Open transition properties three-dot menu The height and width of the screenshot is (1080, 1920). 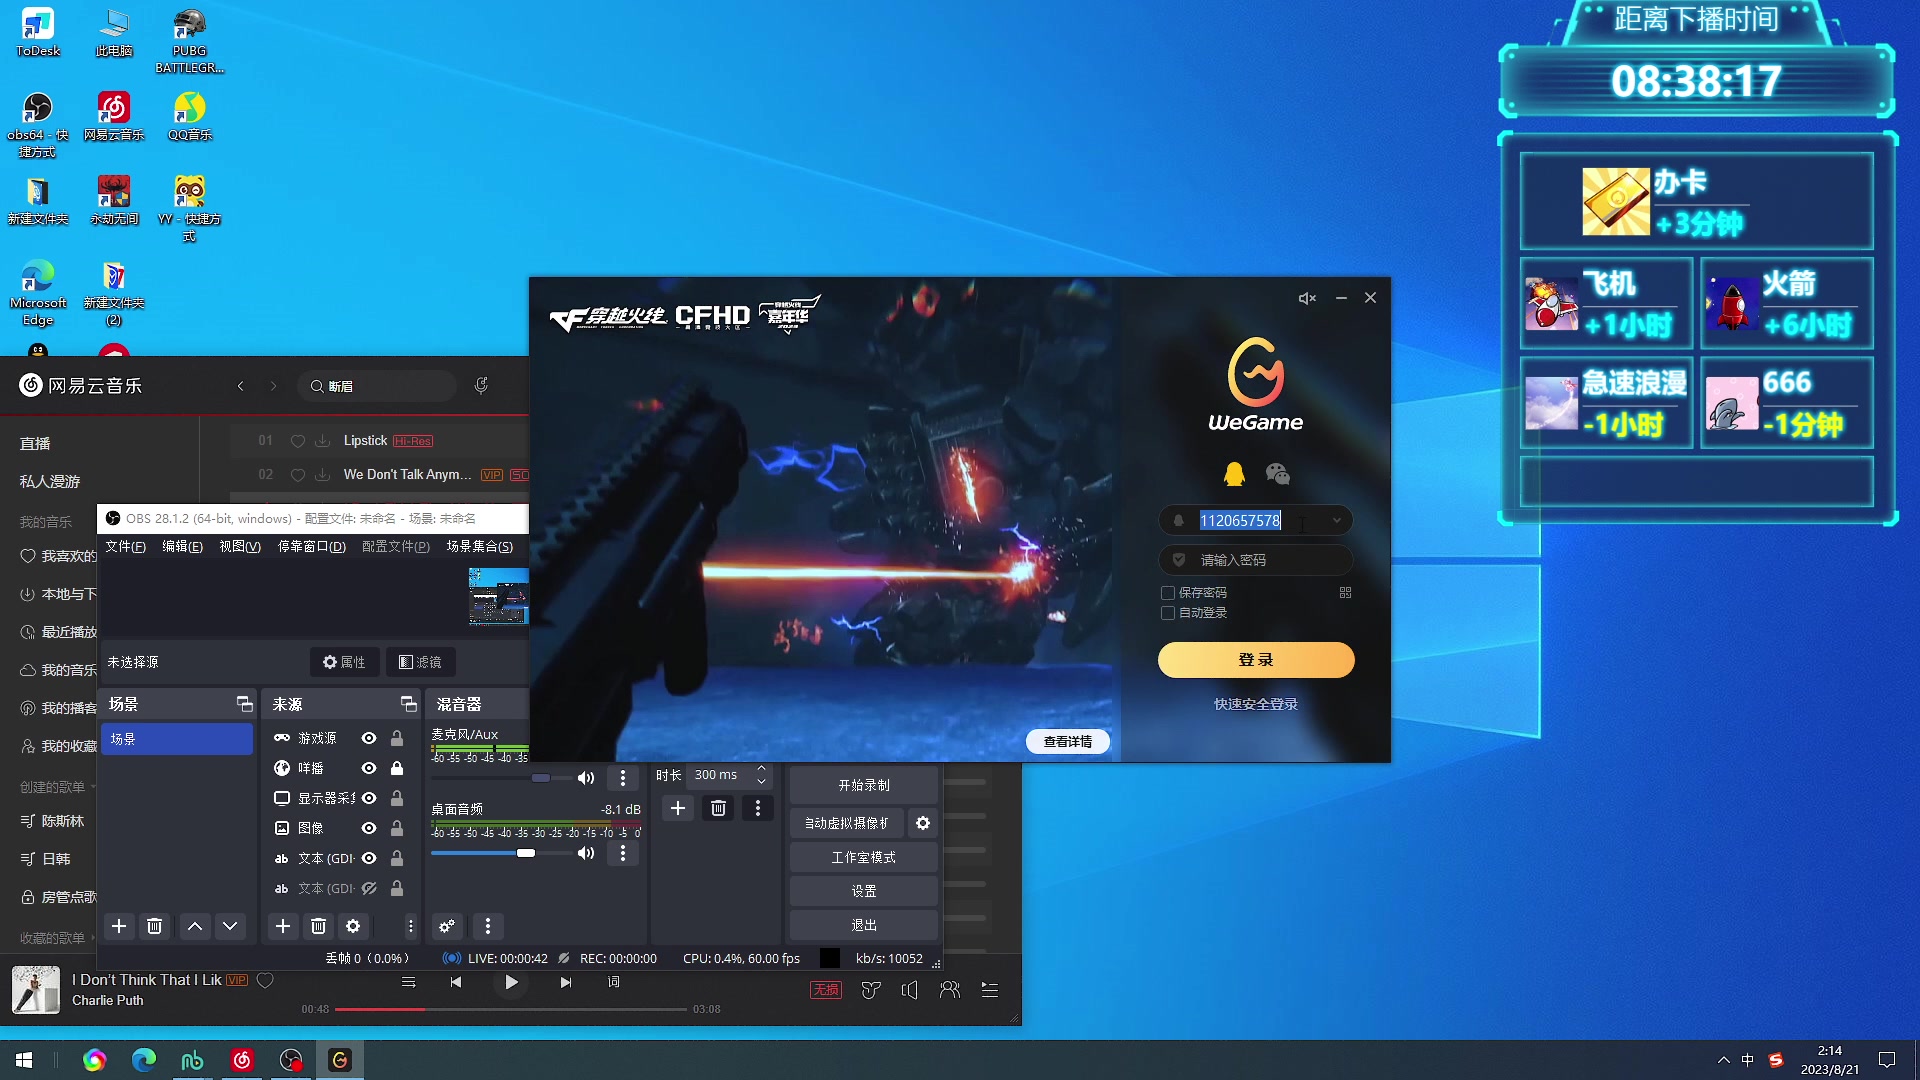(757, 808)
